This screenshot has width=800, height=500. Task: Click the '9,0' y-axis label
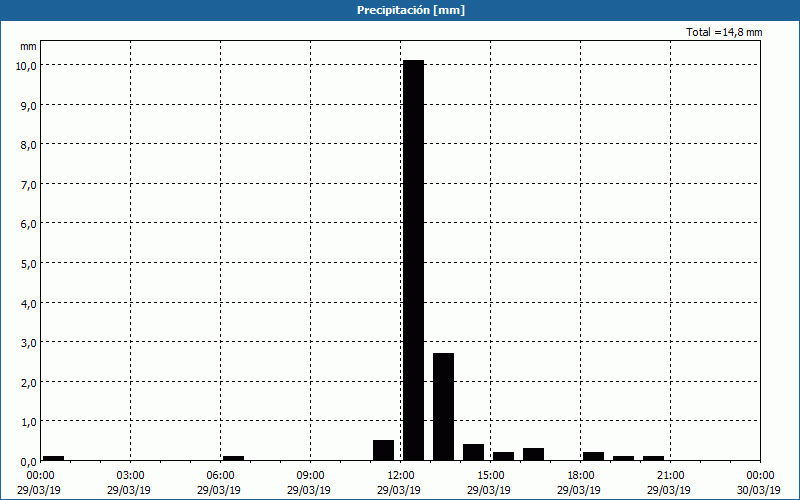coord(29,106)
